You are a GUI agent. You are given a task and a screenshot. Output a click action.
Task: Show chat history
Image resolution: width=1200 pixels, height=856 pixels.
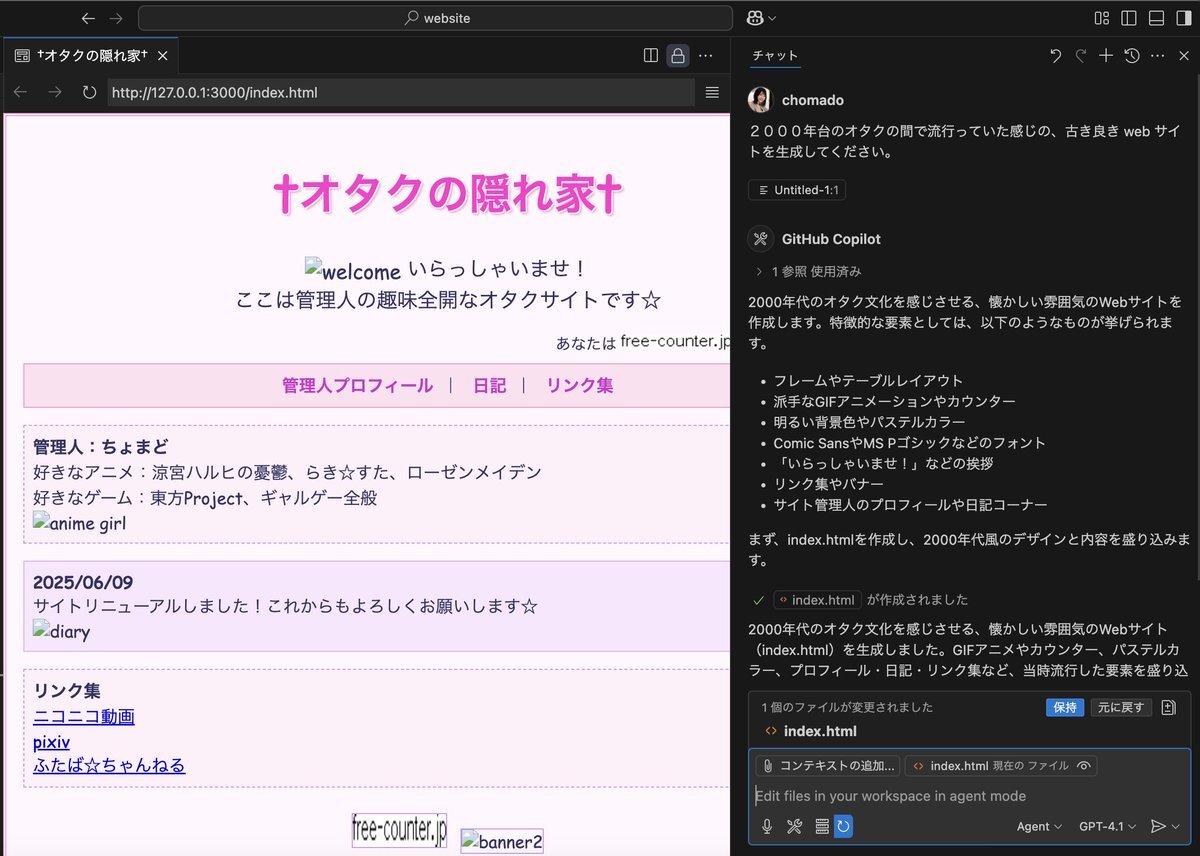1132,56
